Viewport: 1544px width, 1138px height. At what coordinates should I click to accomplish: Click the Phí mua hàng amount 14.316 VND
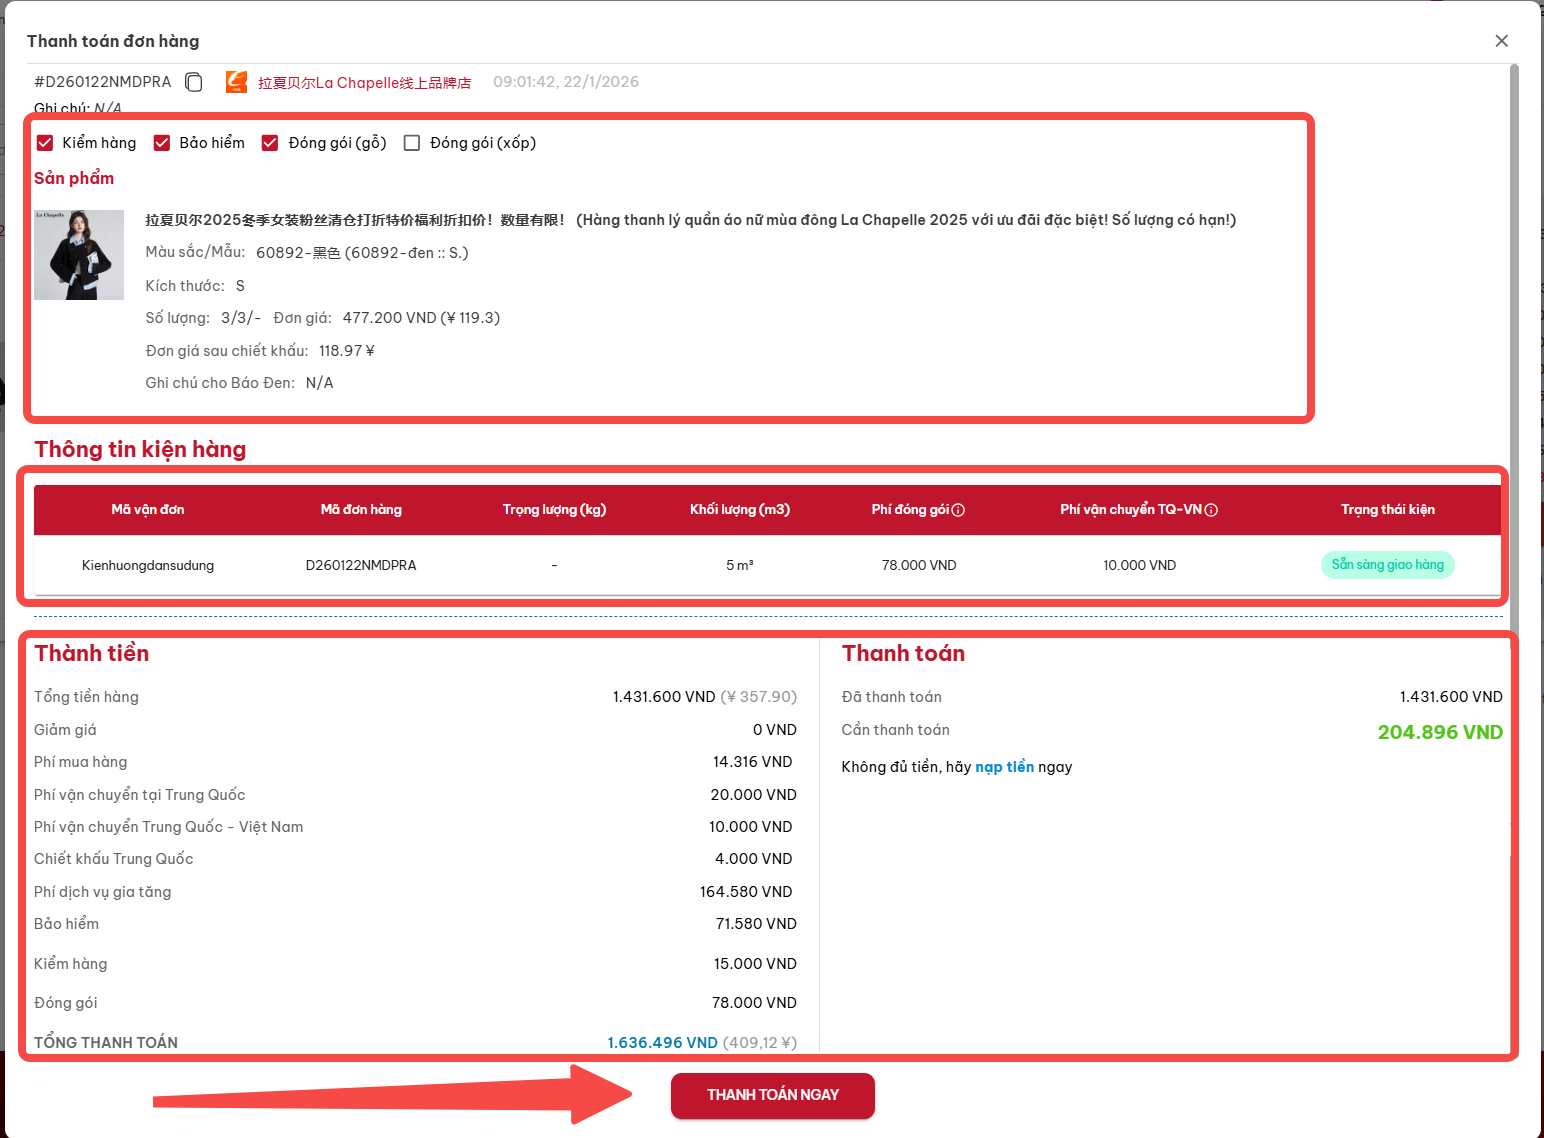click(752, 762)
